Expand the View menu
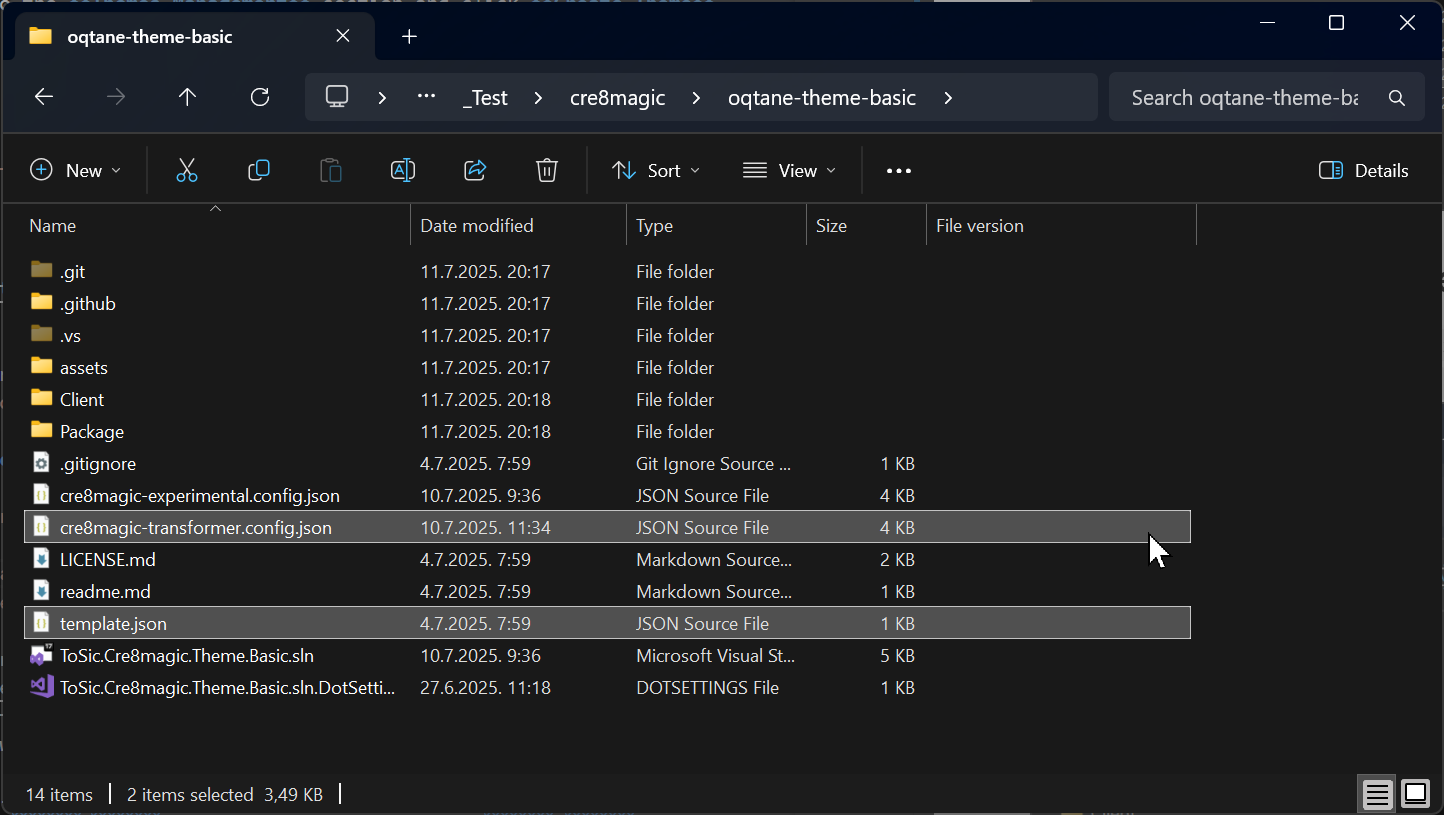 [789, 170]
